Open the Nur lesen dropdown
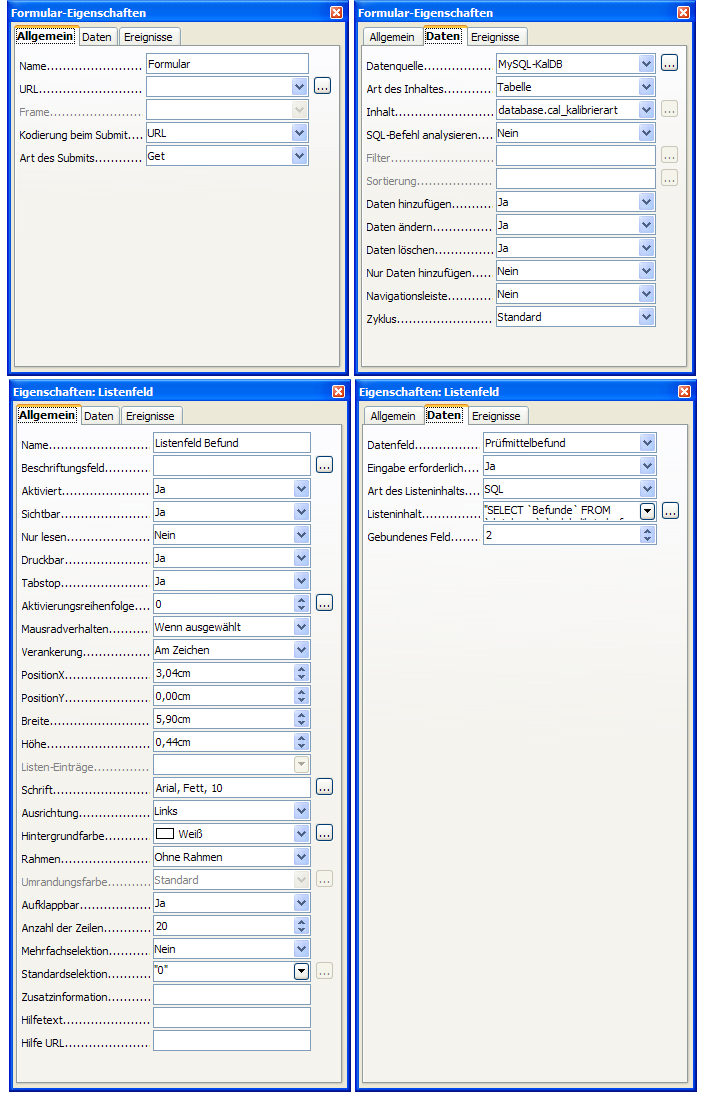This screenshot has width=708, height=1100. point(302,534)
